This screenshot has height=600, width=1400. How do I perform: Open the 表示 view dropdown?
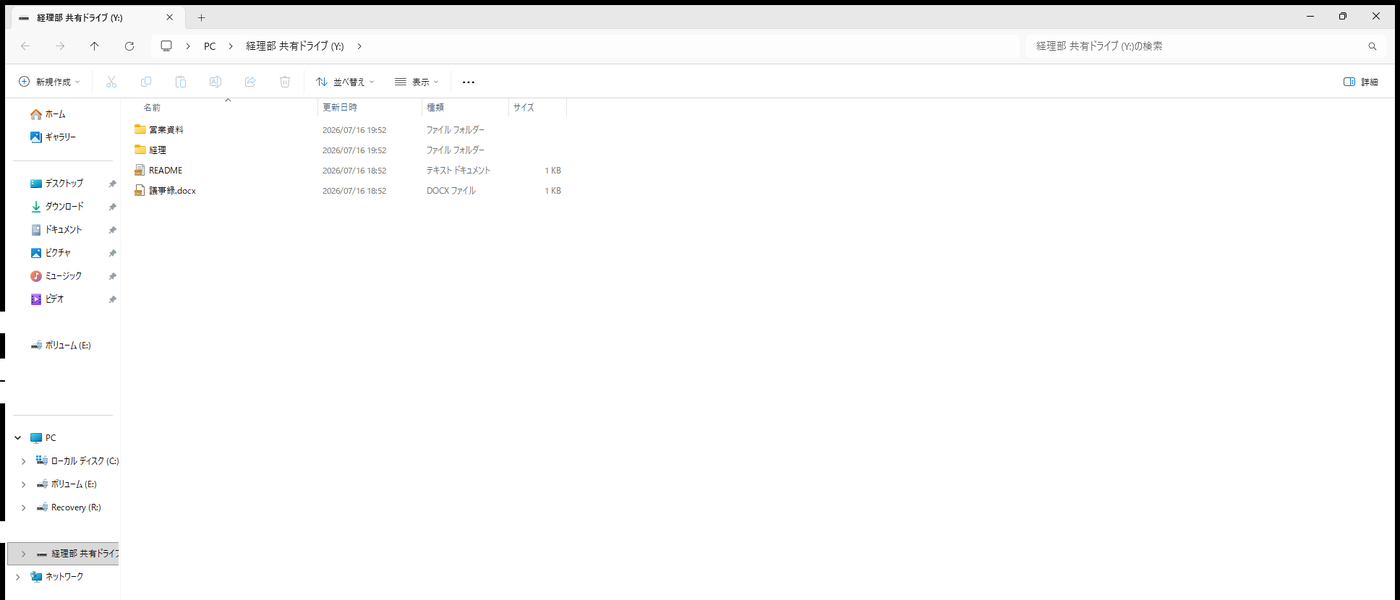point(417,82)
